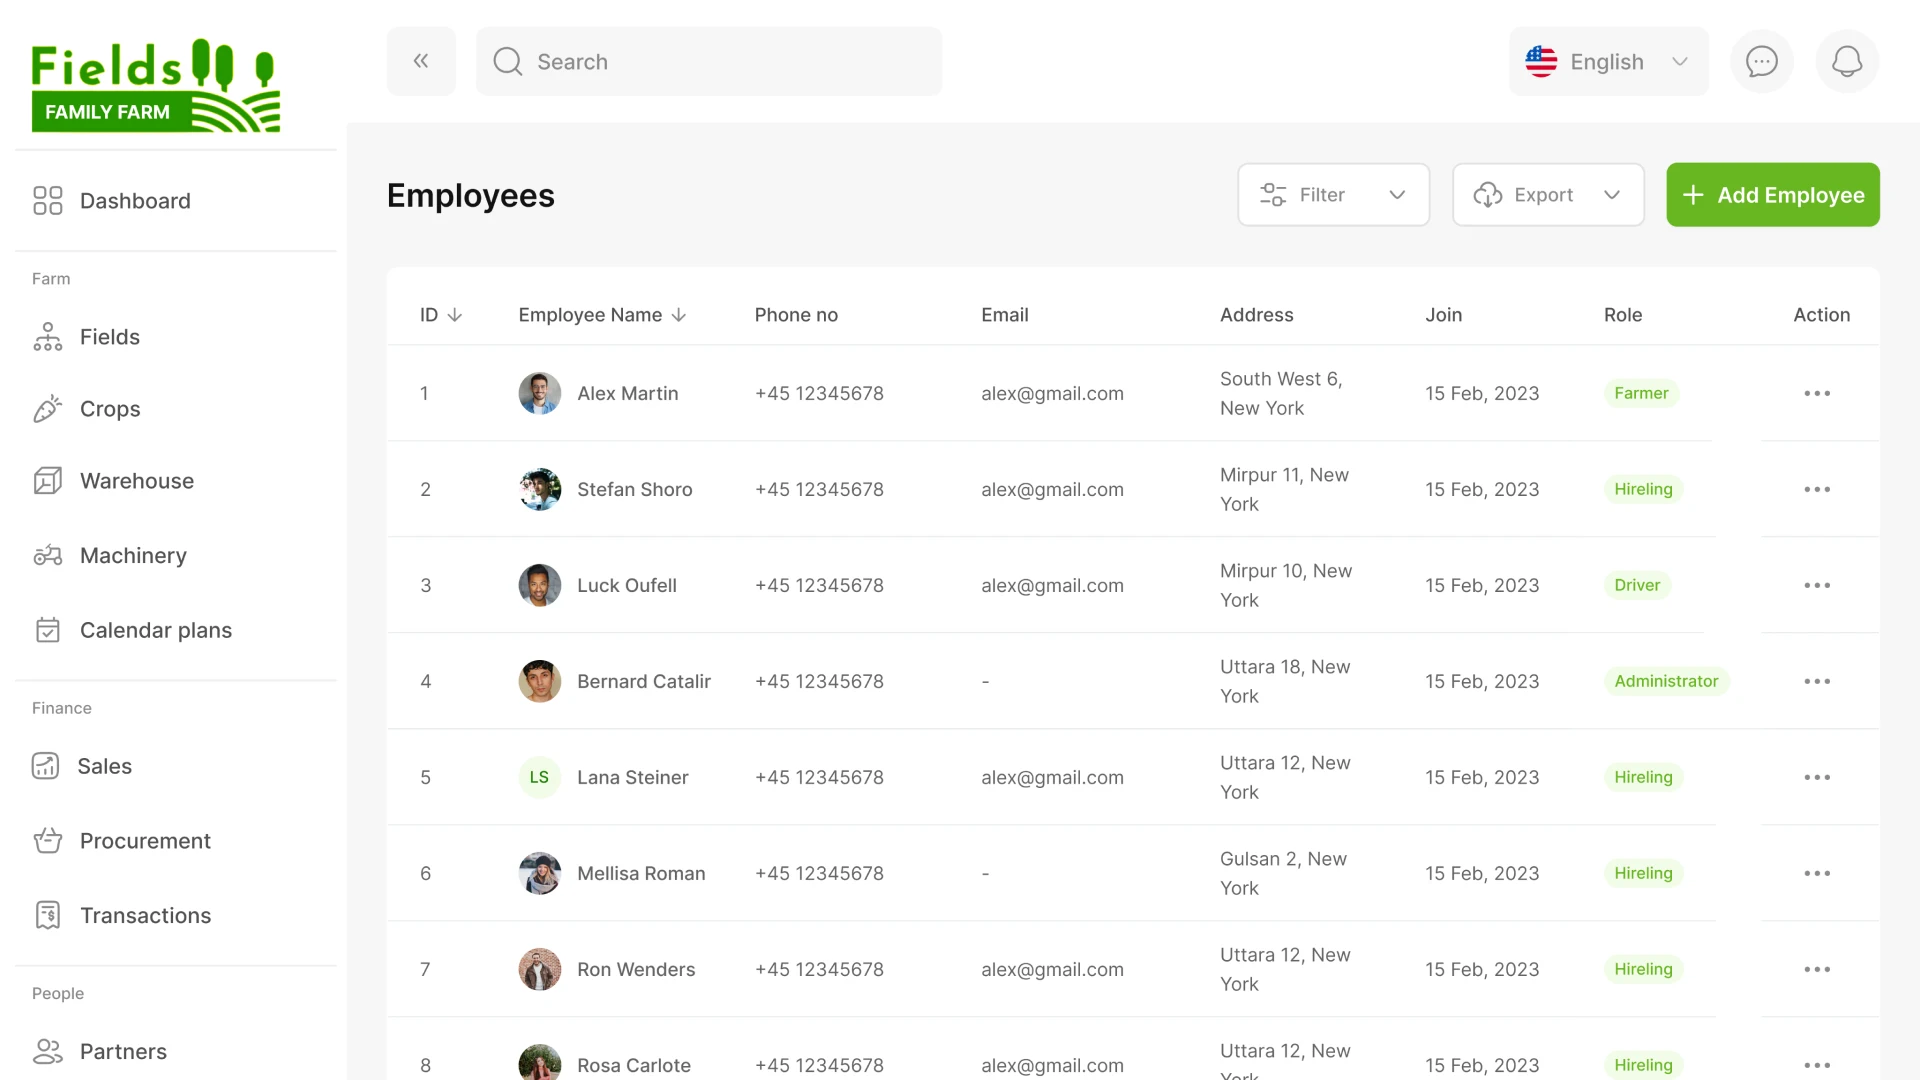This screenshot has height=1080, width=1920.
Task: Open the Sales page
Action: (x=105, y=766)
